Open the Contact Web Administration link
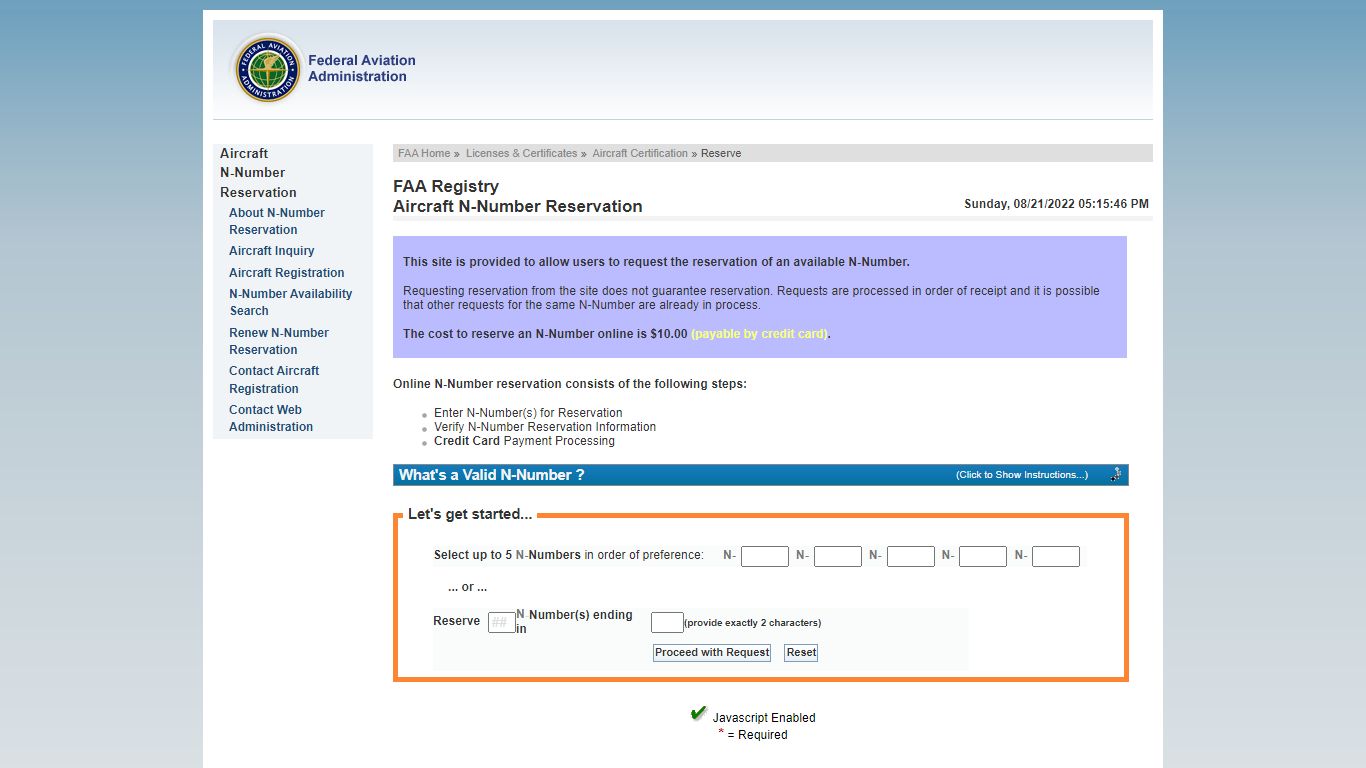Viewport: 1366px width, 768px height. pos(271,418)
